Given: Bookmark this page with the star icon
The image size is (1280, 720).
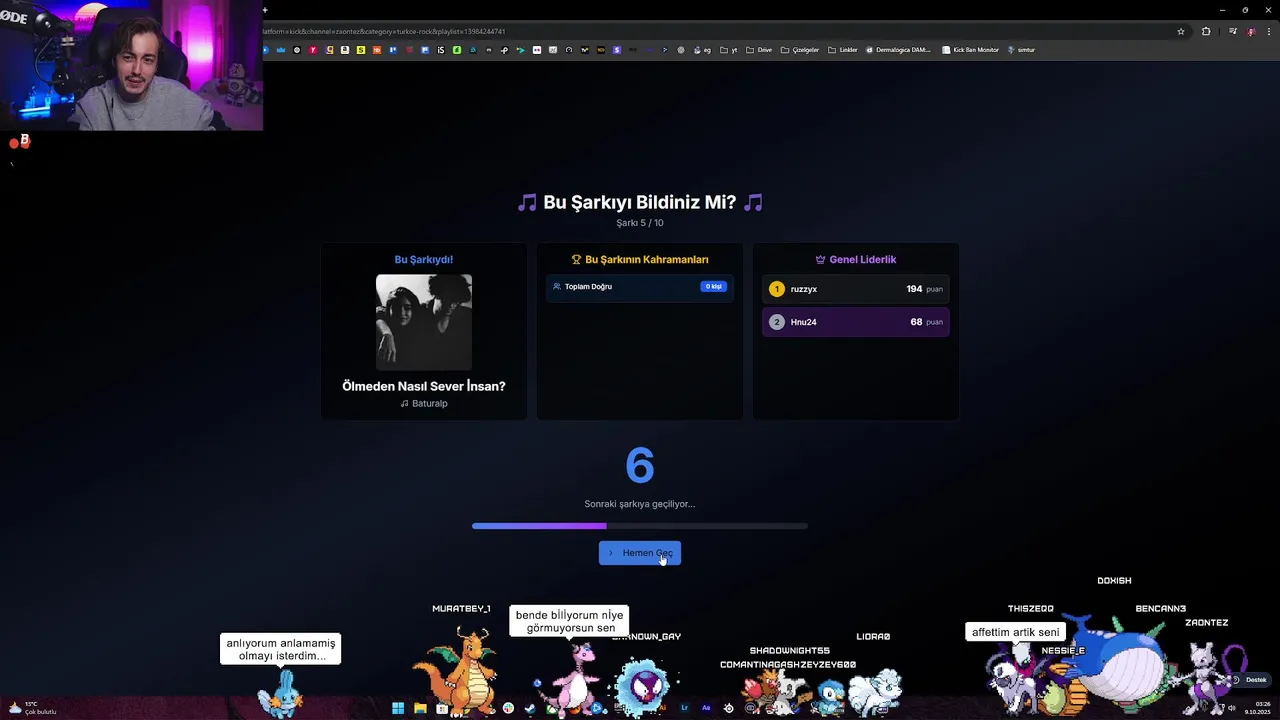Looking at the screenshot, I should point(1181,31).
